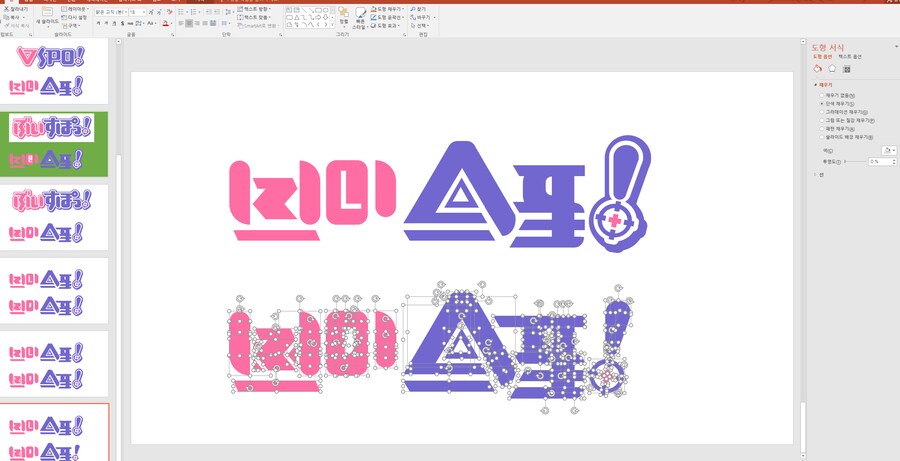The image size is (900, 461).
Task: Open the line spacing dropdown
Action: point(228,12)
